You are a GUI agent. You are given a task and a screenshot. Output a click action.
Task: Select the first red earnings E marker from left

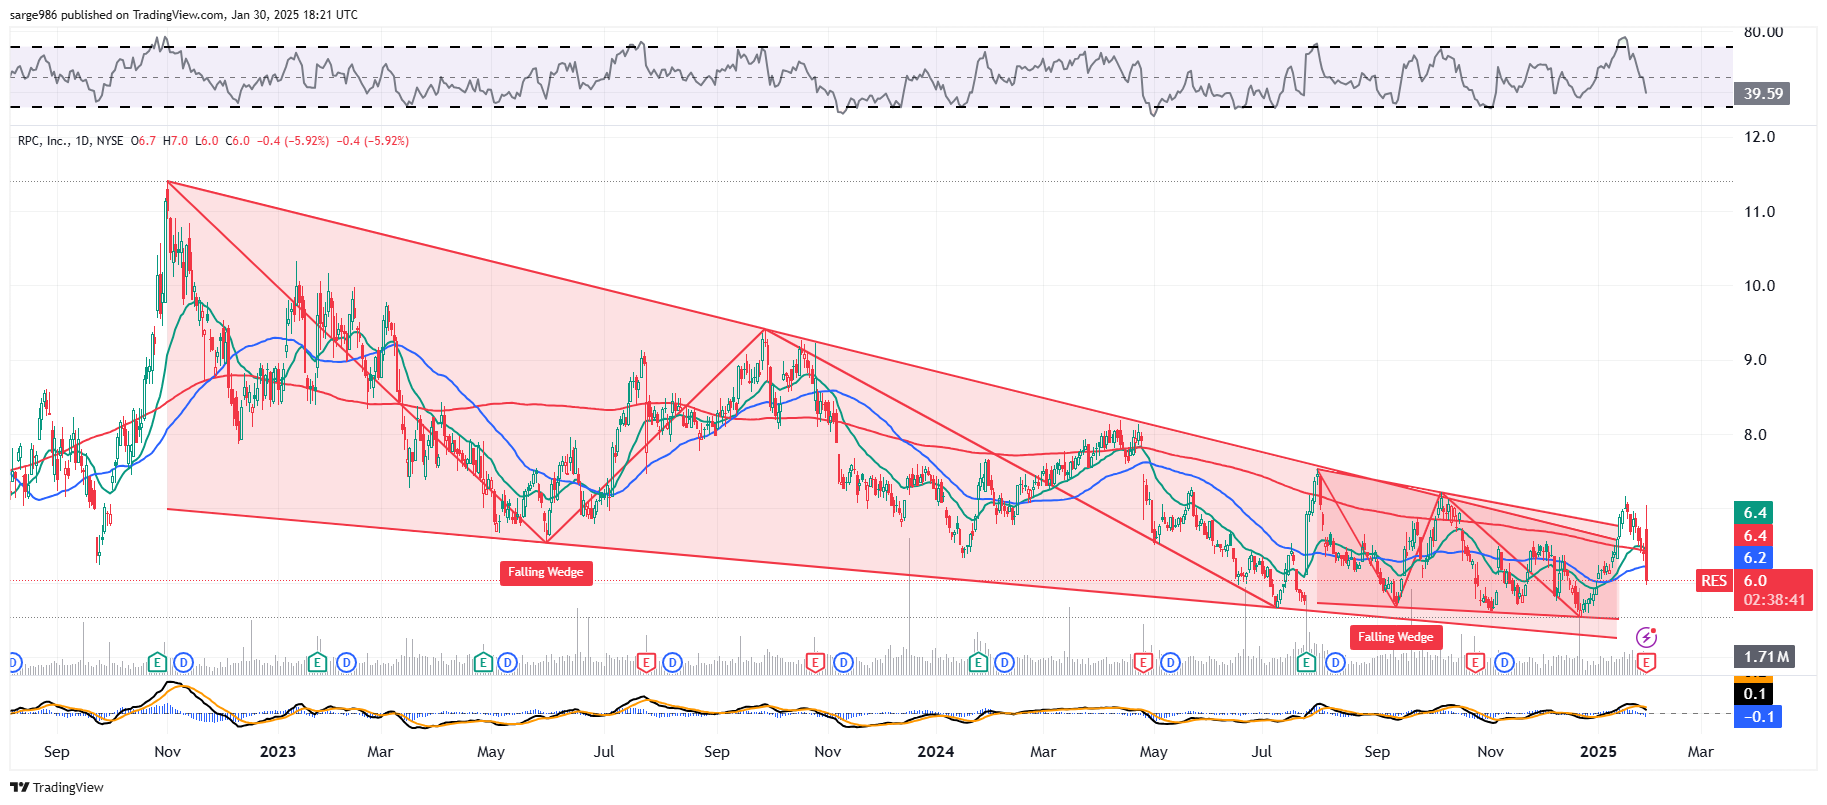(x=646, y=662)
